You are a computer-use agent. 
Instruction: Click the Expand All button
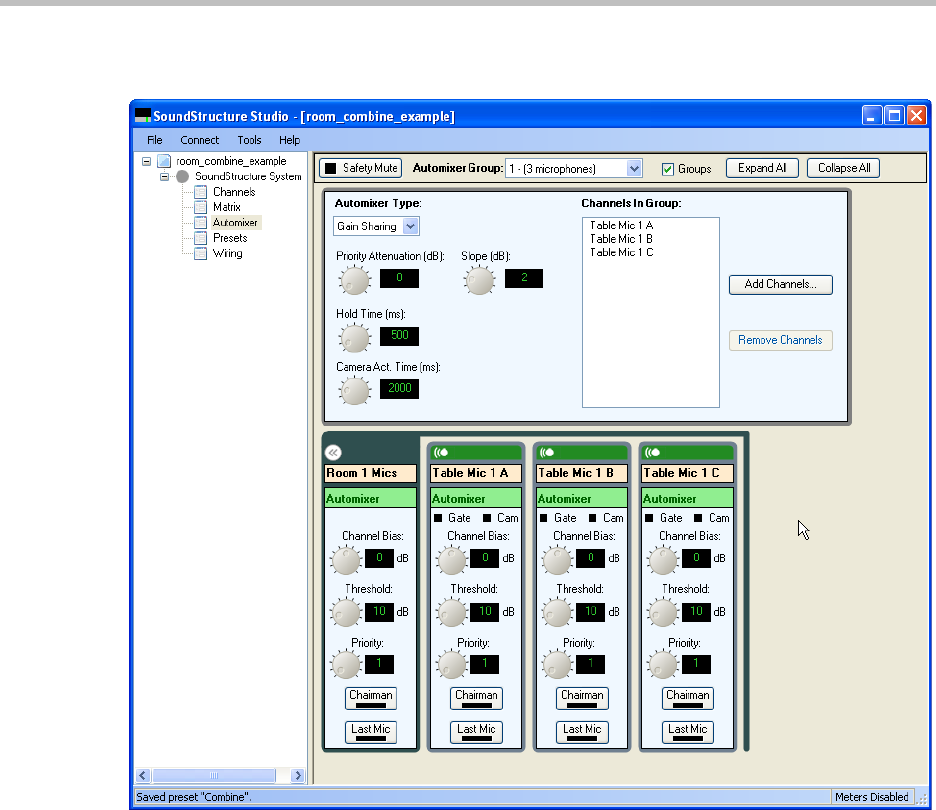coord(762,168)
